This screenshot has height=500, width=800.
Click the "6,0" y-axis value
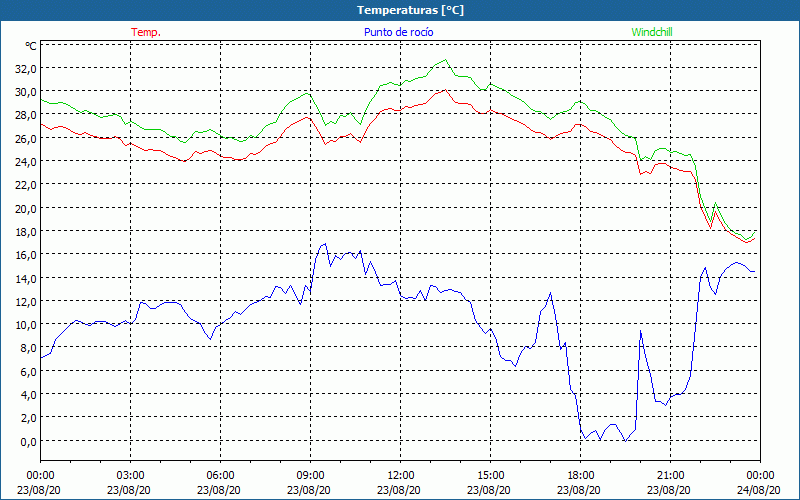[29, 371]
